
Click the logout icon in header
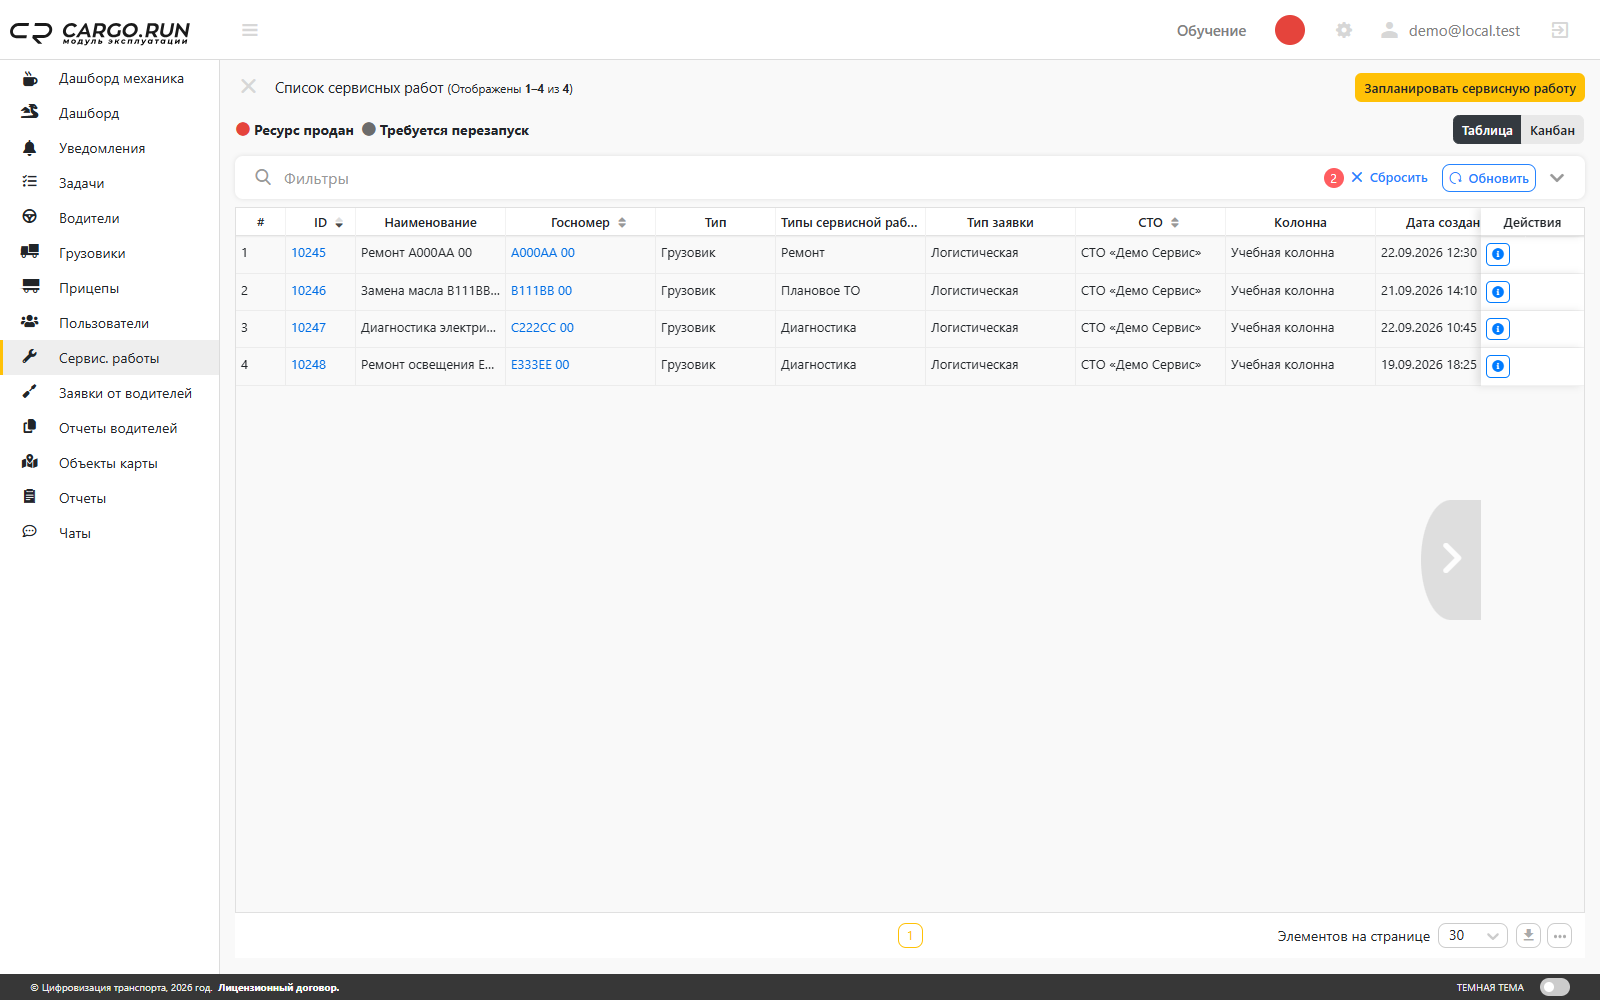(x=1560, y=30)
